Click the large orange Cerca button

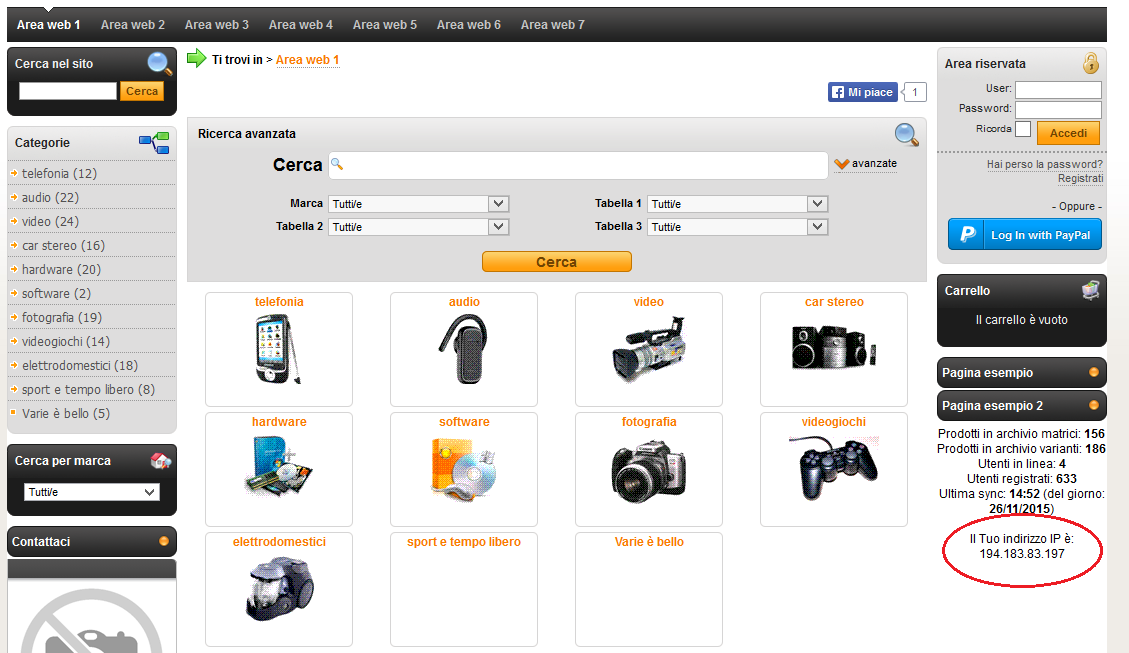click(x=557, y=262)
